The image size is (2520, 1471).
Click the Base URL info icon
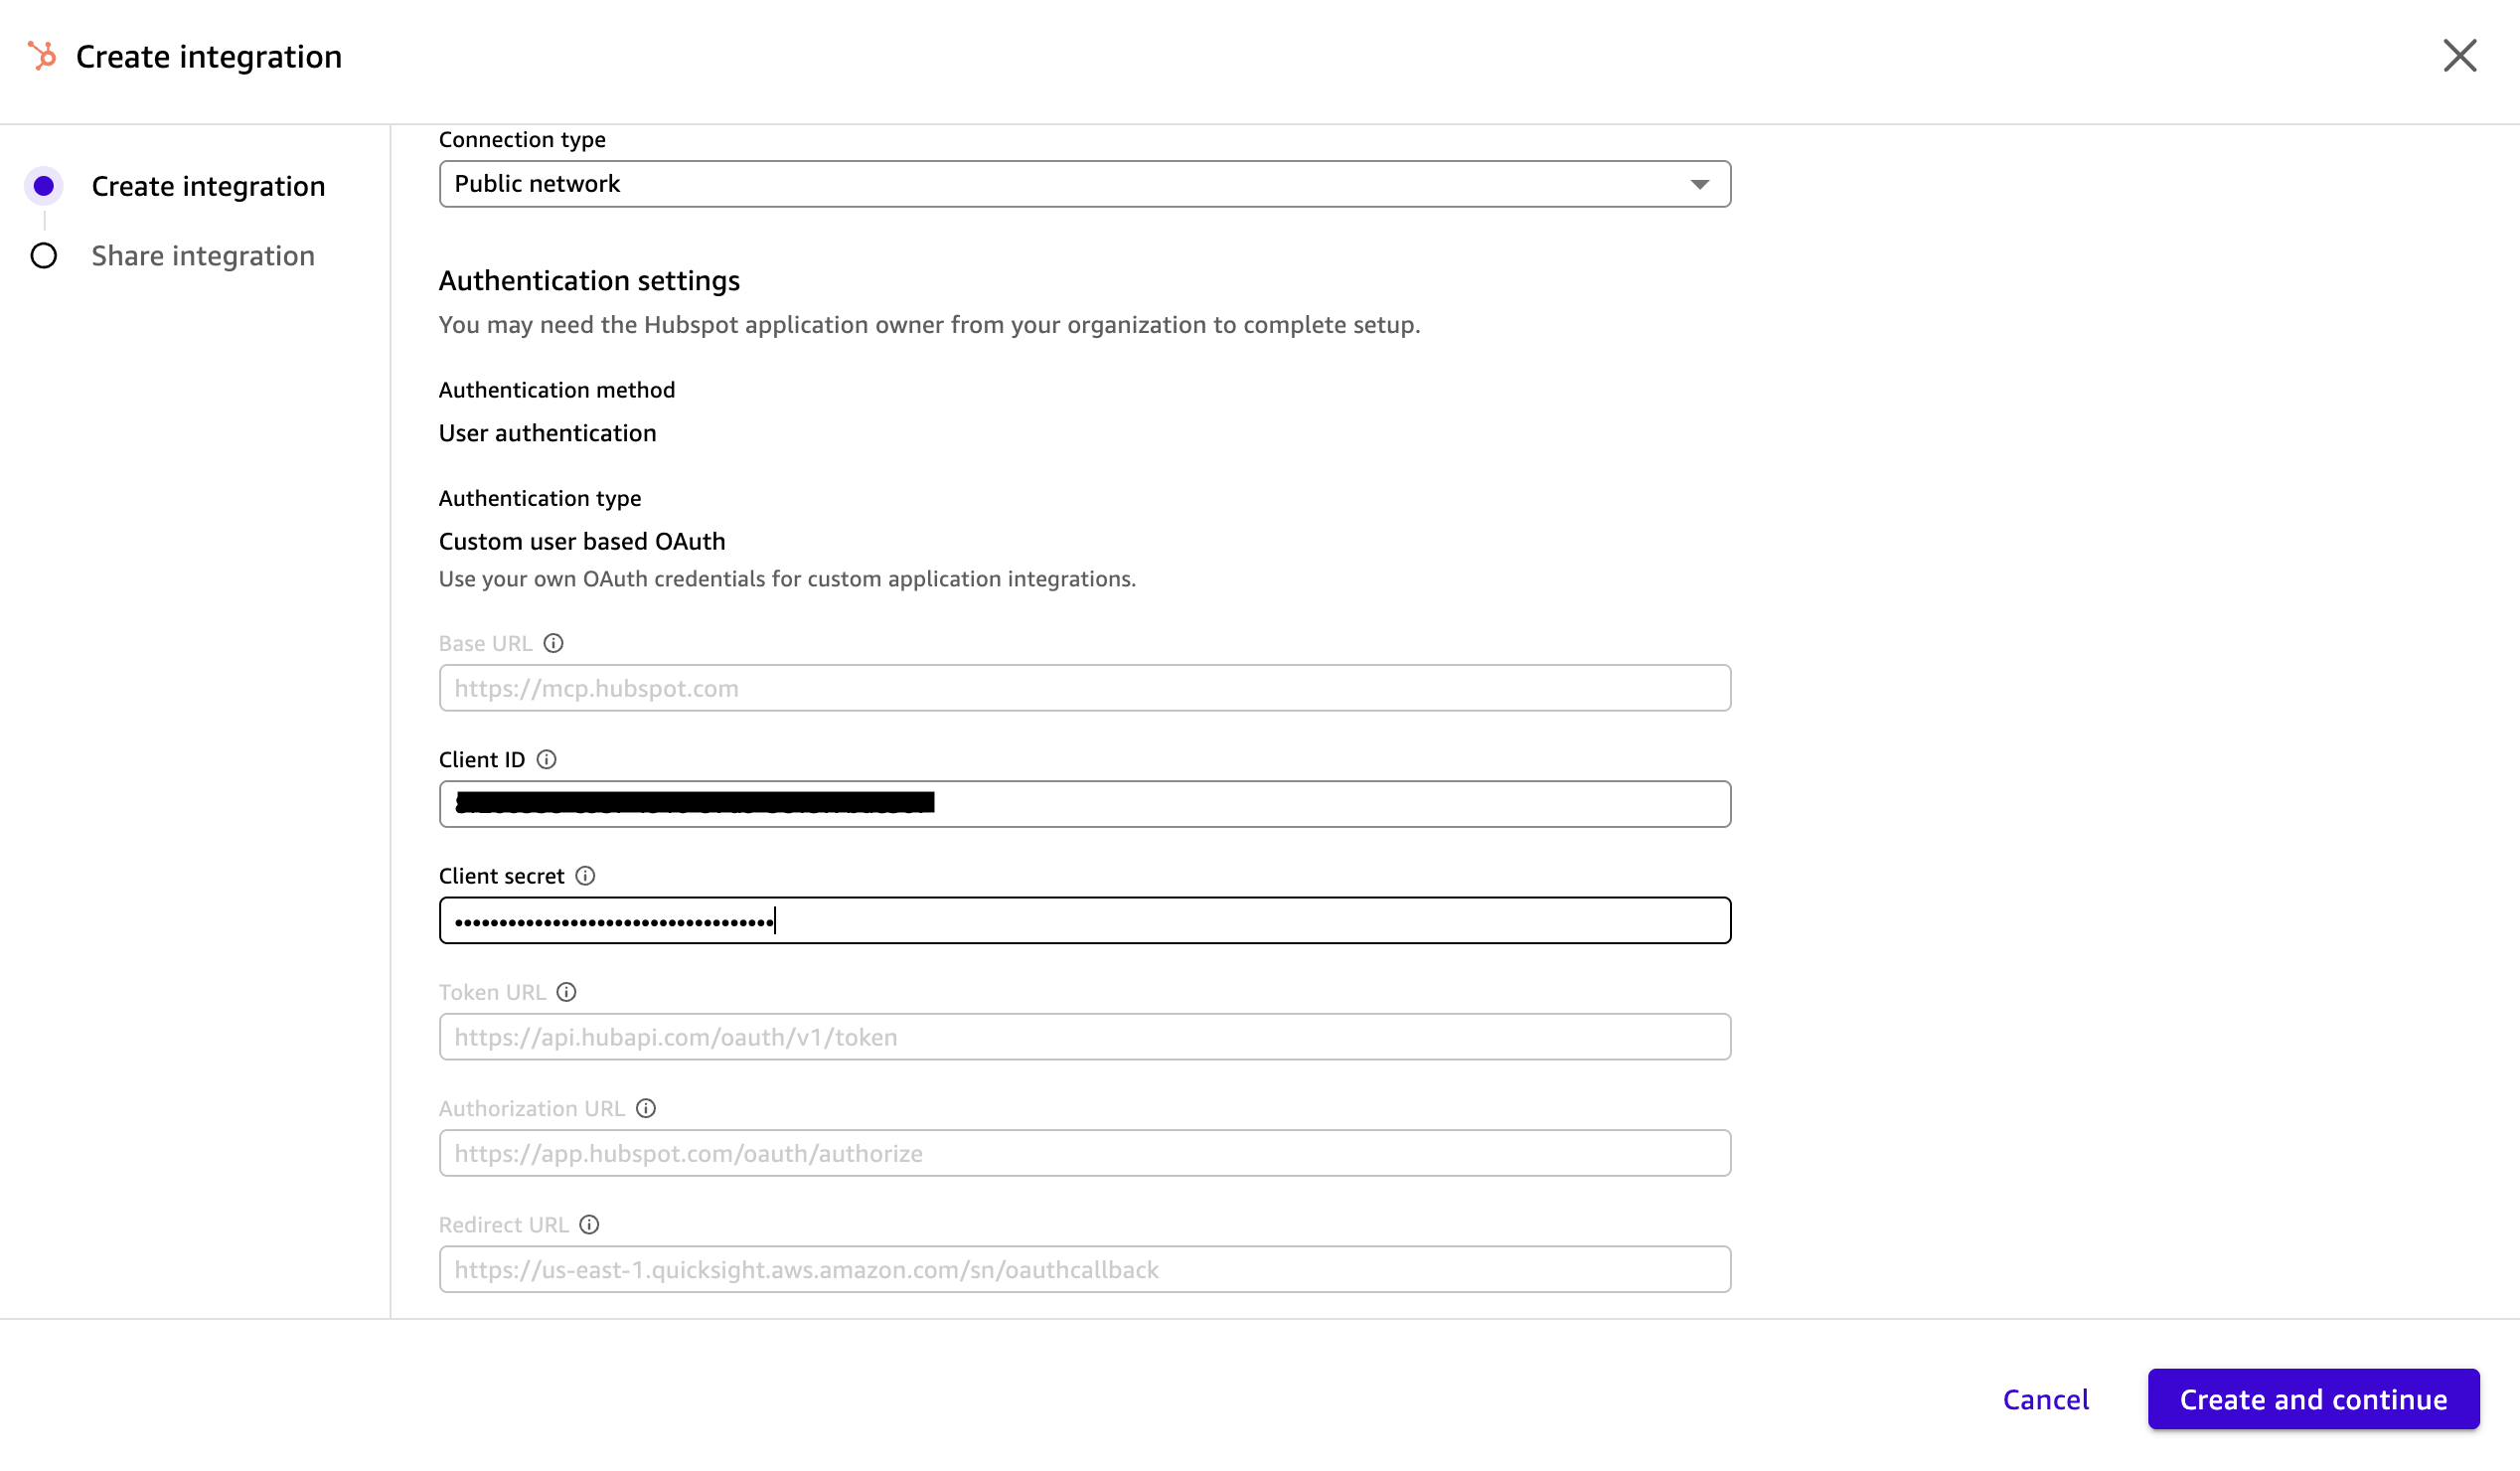point(554,643)
